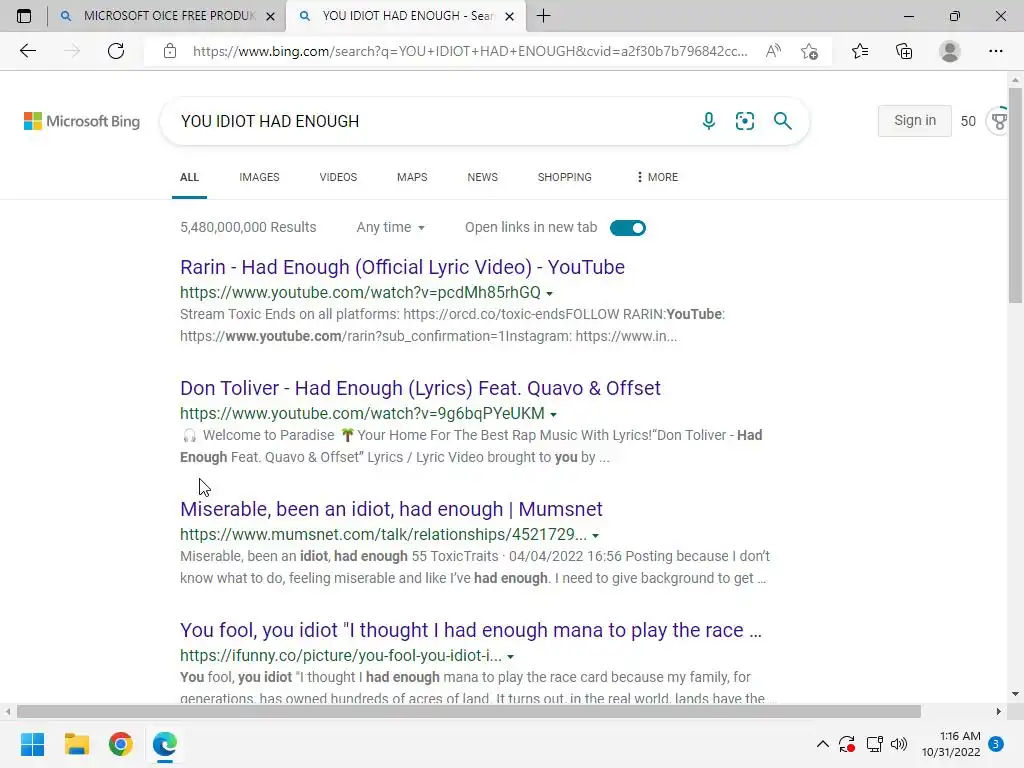
Task: Open Settings and more ellipsis menu
Action: tap(995, 51)
